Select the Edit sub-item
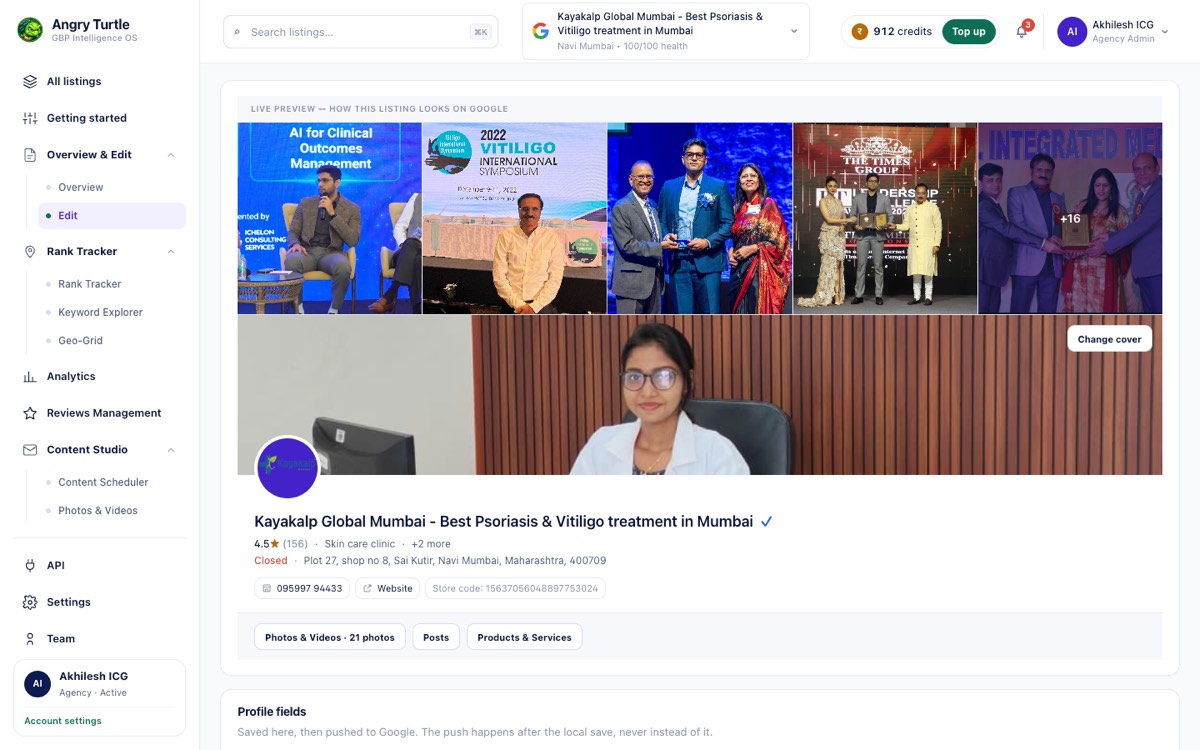 coord(112,216)
